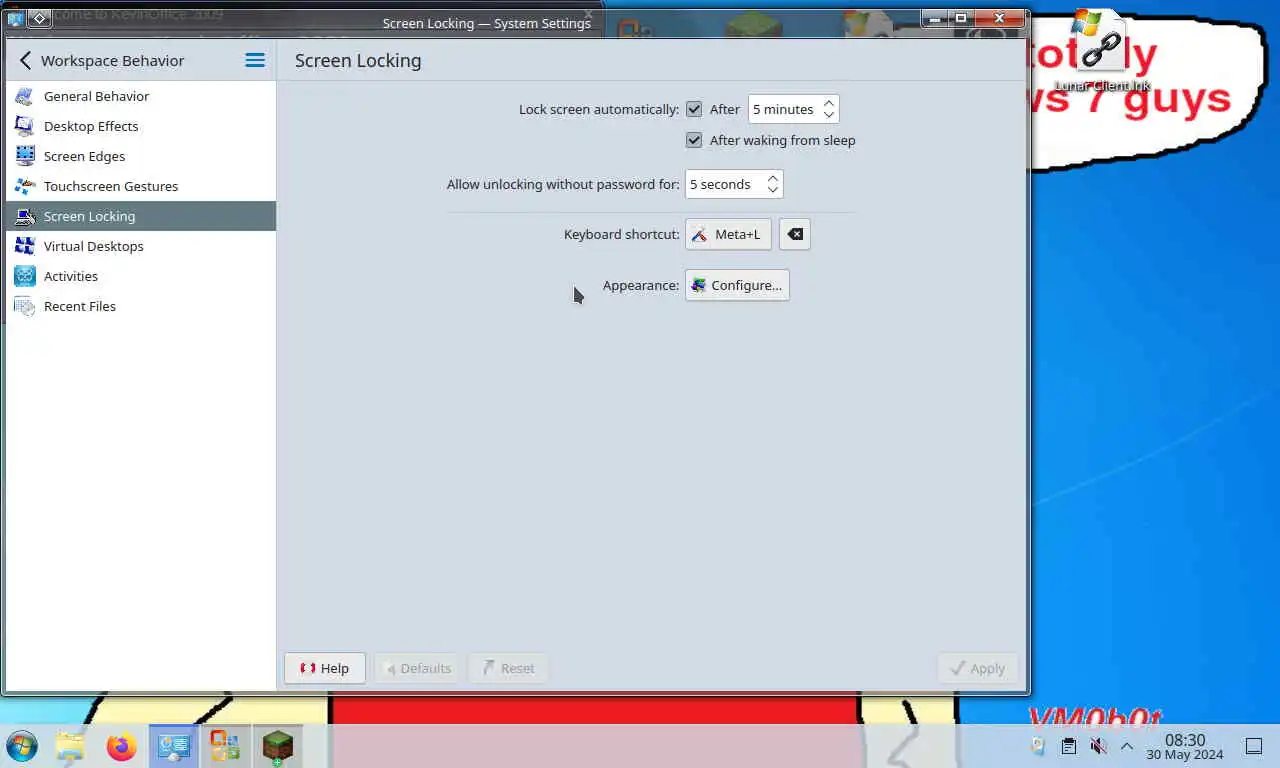Toggle the on-all-desktops pin in the title bar
The height and width of the screenshot is (768, 1280).
tap(39, 18)
